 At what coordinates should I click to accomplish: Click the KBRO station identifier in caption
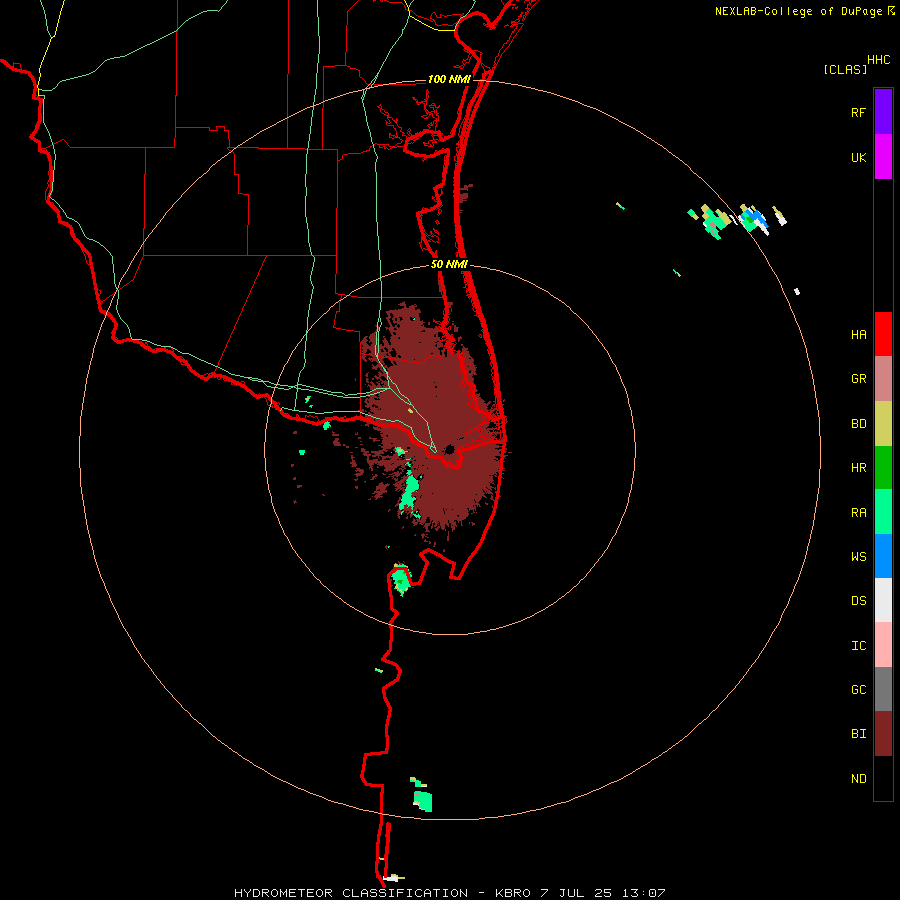tap(514, 893)
